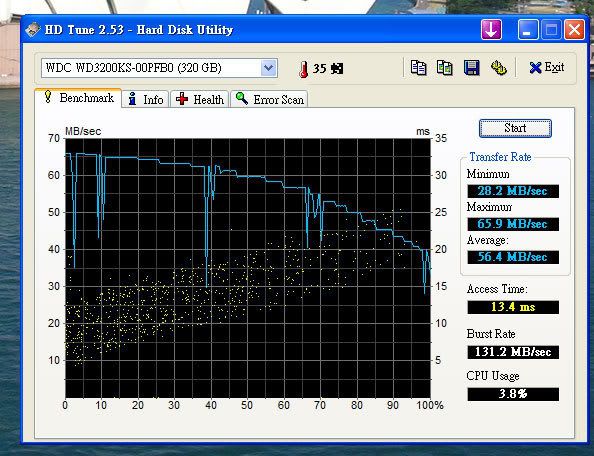Screen dimensions: 594x456
Task: Open the Health tab
Action: (x=200, y=100)
